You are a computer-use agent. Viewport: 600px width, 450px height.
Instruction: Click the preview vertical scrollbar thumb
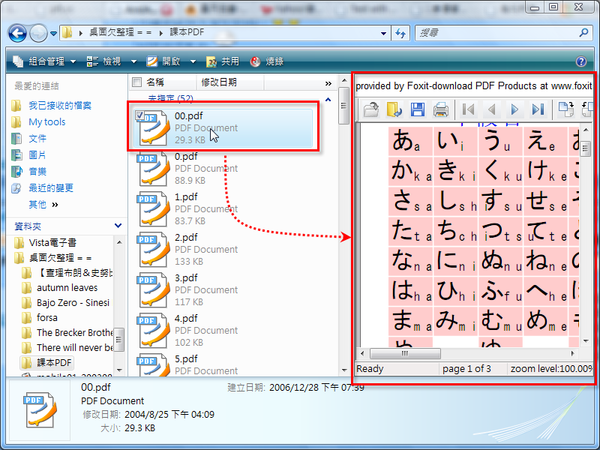coord(585,148)
